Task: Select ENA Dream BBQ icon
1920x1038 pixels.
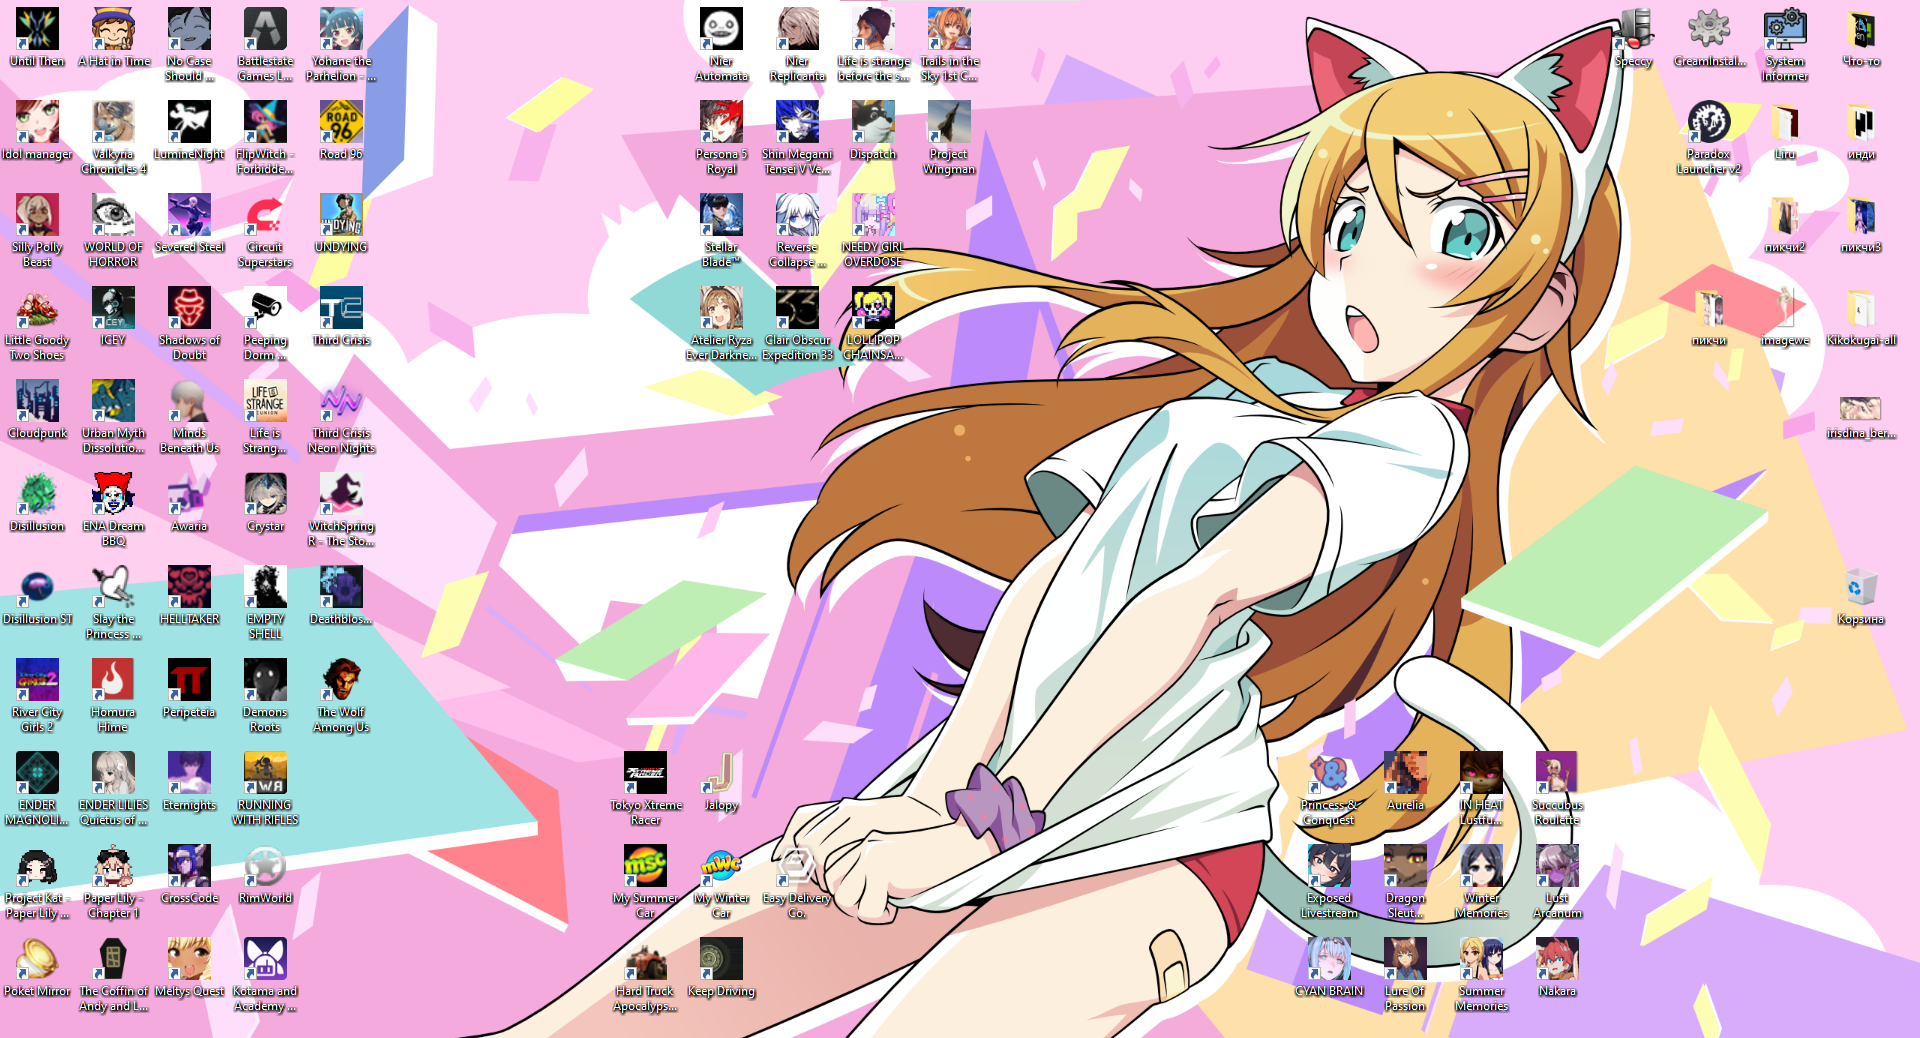Action: point(113,510)
